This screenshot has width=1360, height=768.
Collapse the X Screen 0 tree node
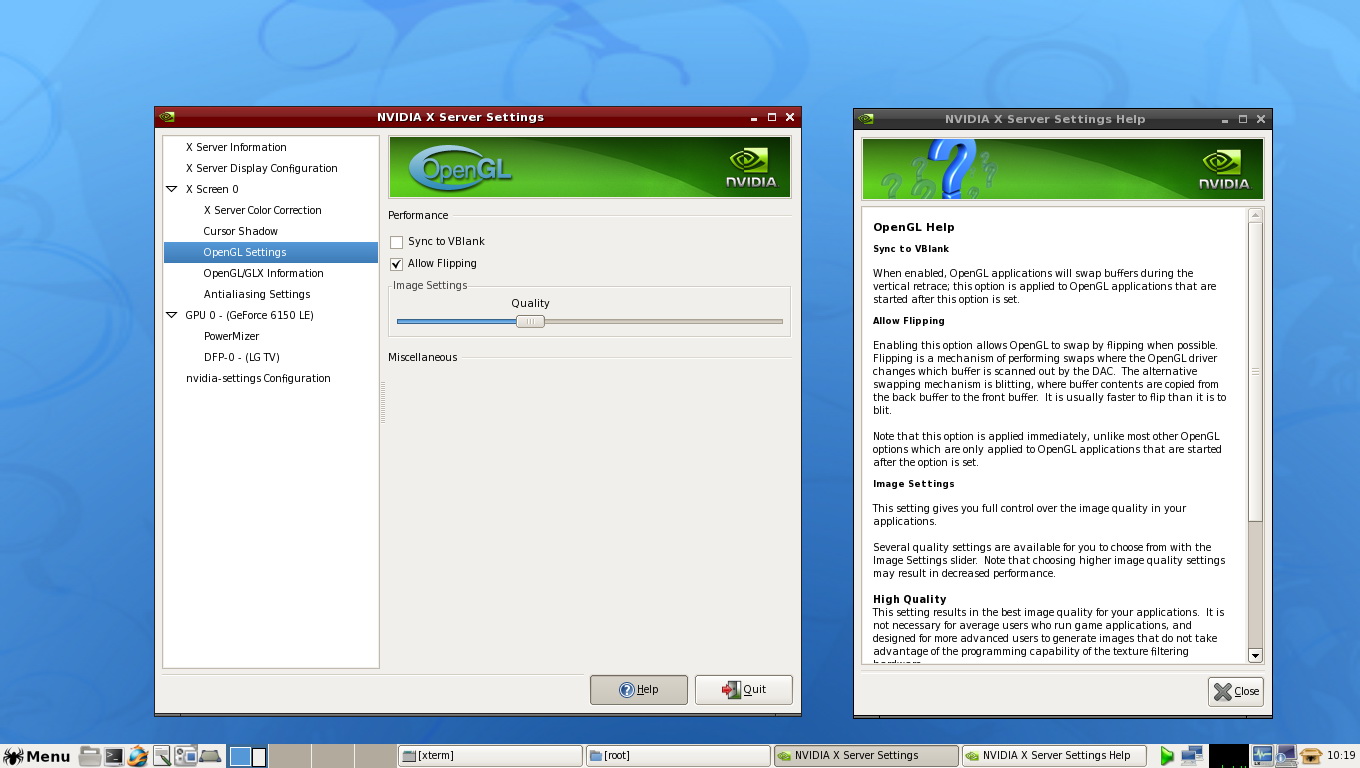point(171,189)
